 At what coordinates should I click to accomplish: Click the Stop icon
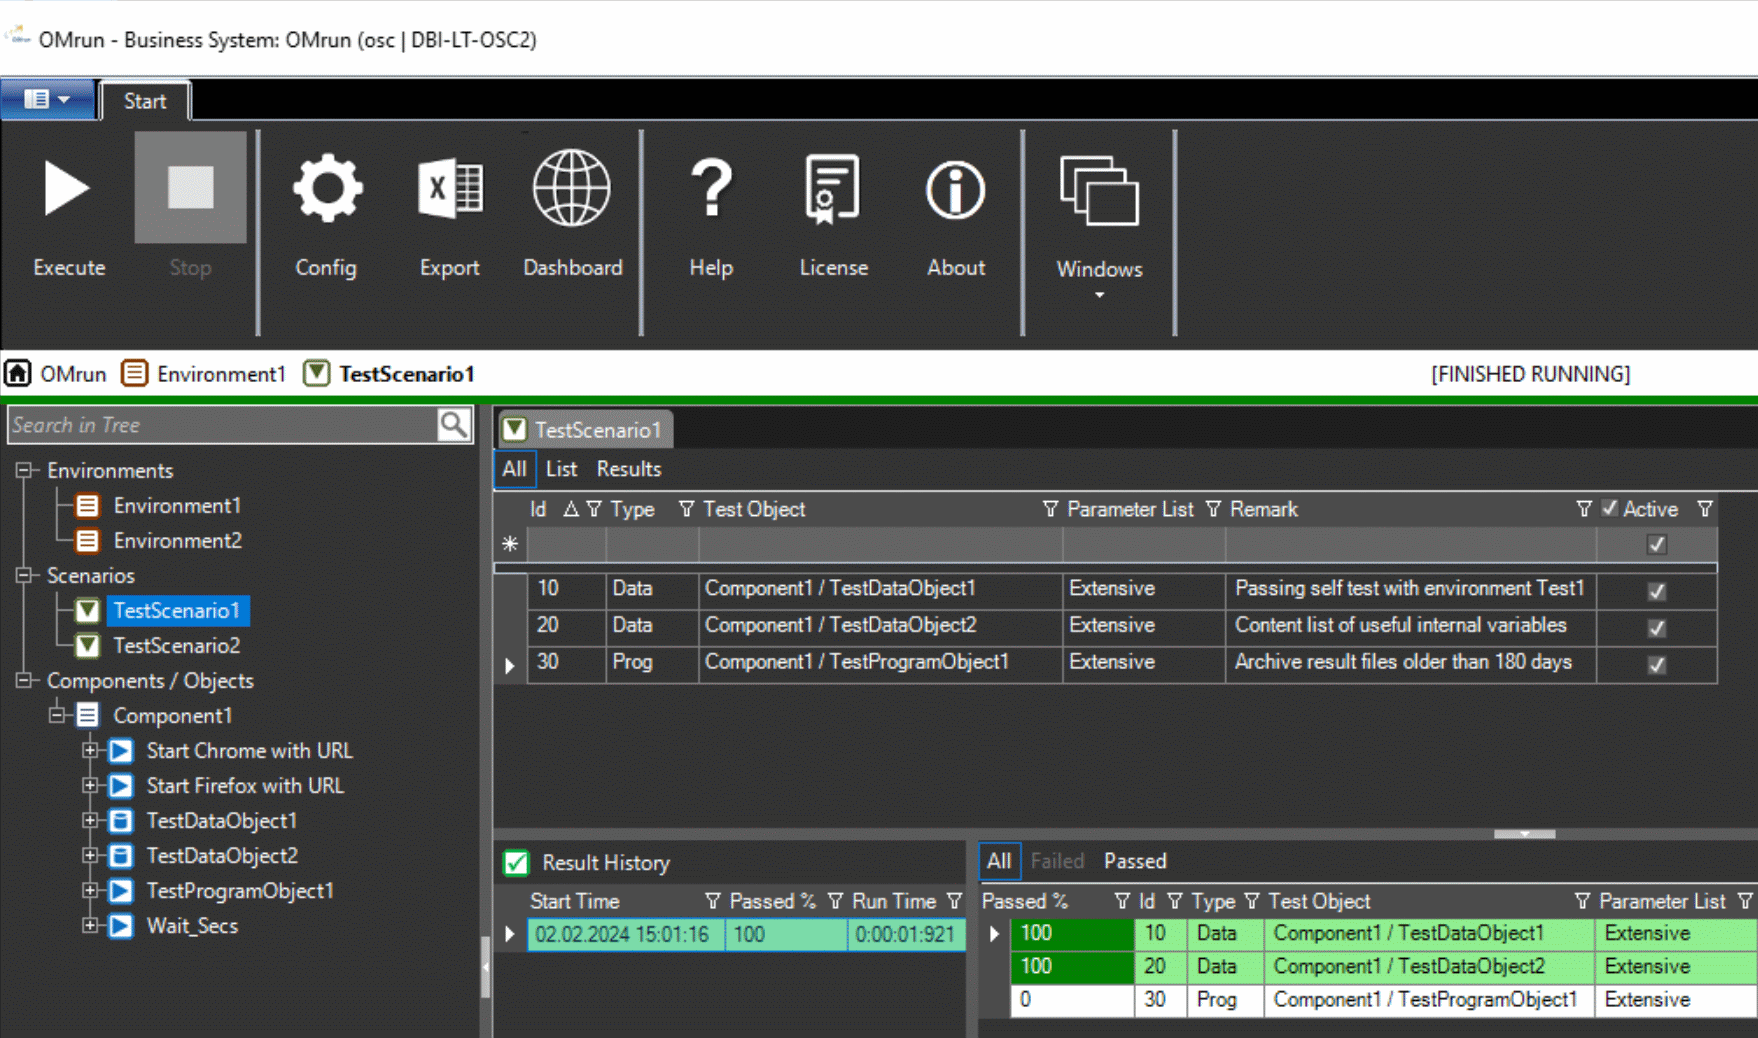190,190
